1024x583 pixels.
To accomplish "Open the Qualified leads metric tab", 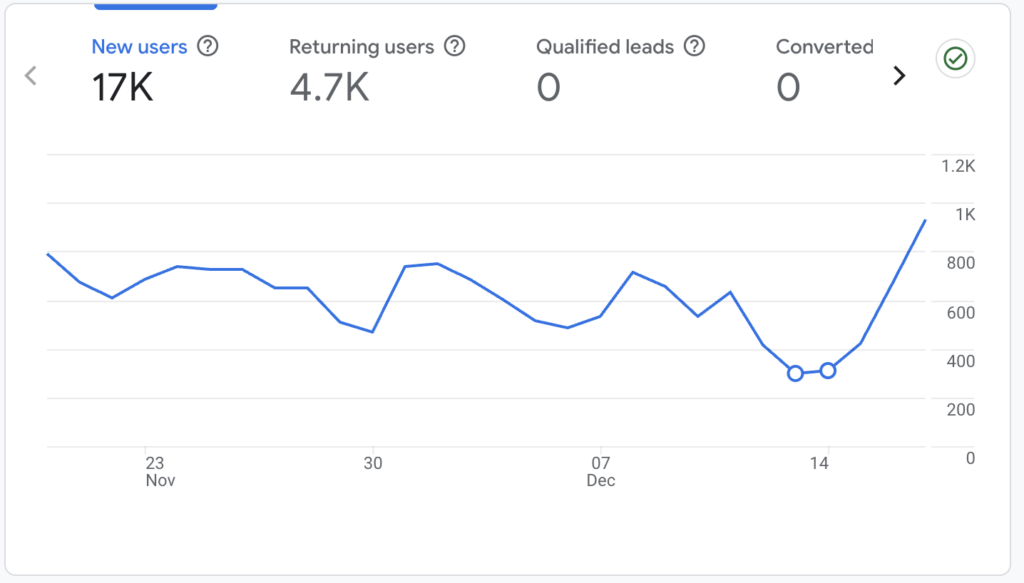I will coord(606,47).
